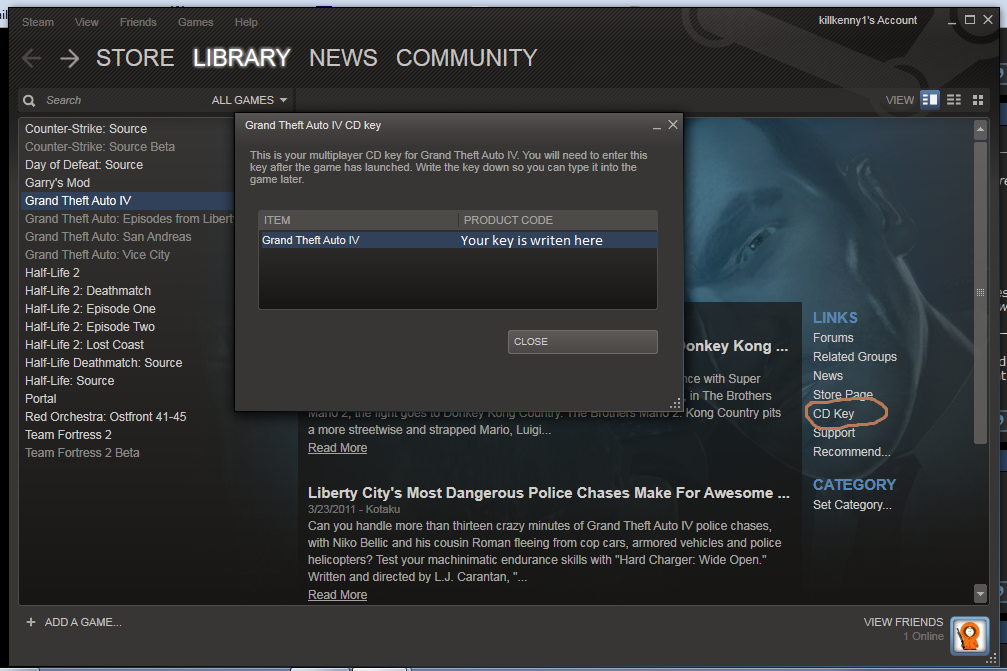Go forward with the right arrow

coord(69,58)
